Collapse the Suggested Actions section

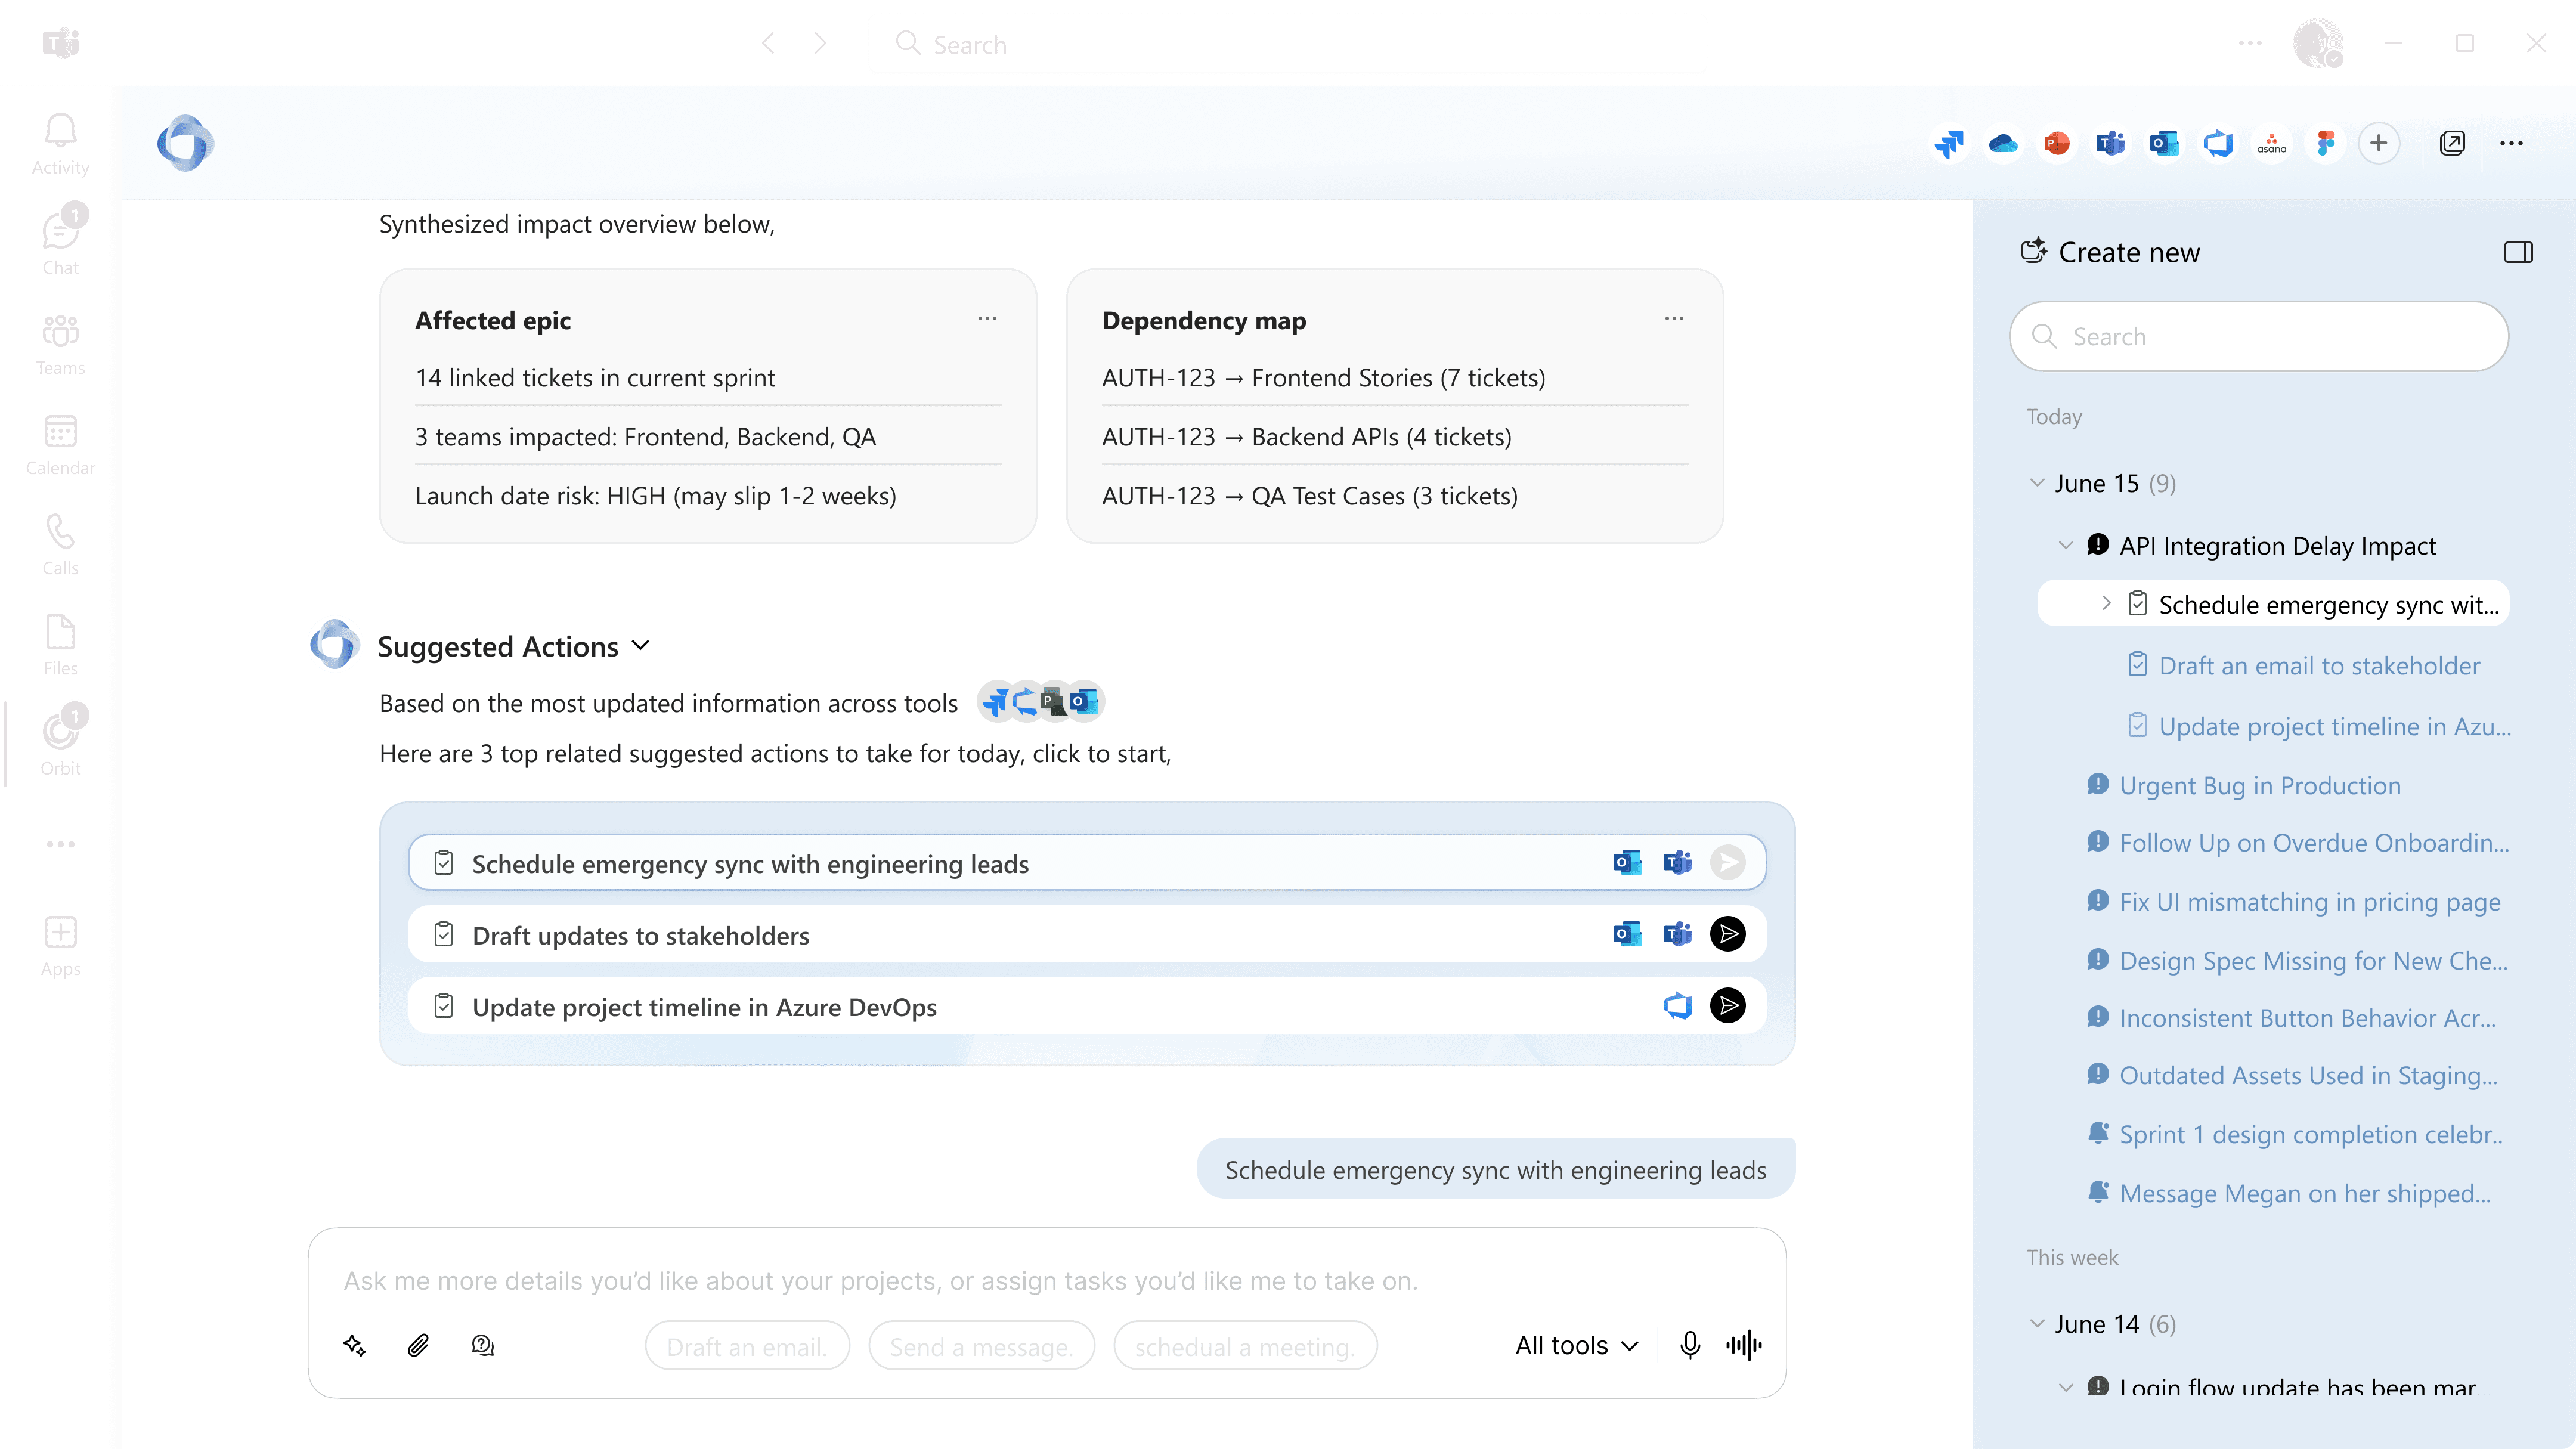(x=641, y=646)
